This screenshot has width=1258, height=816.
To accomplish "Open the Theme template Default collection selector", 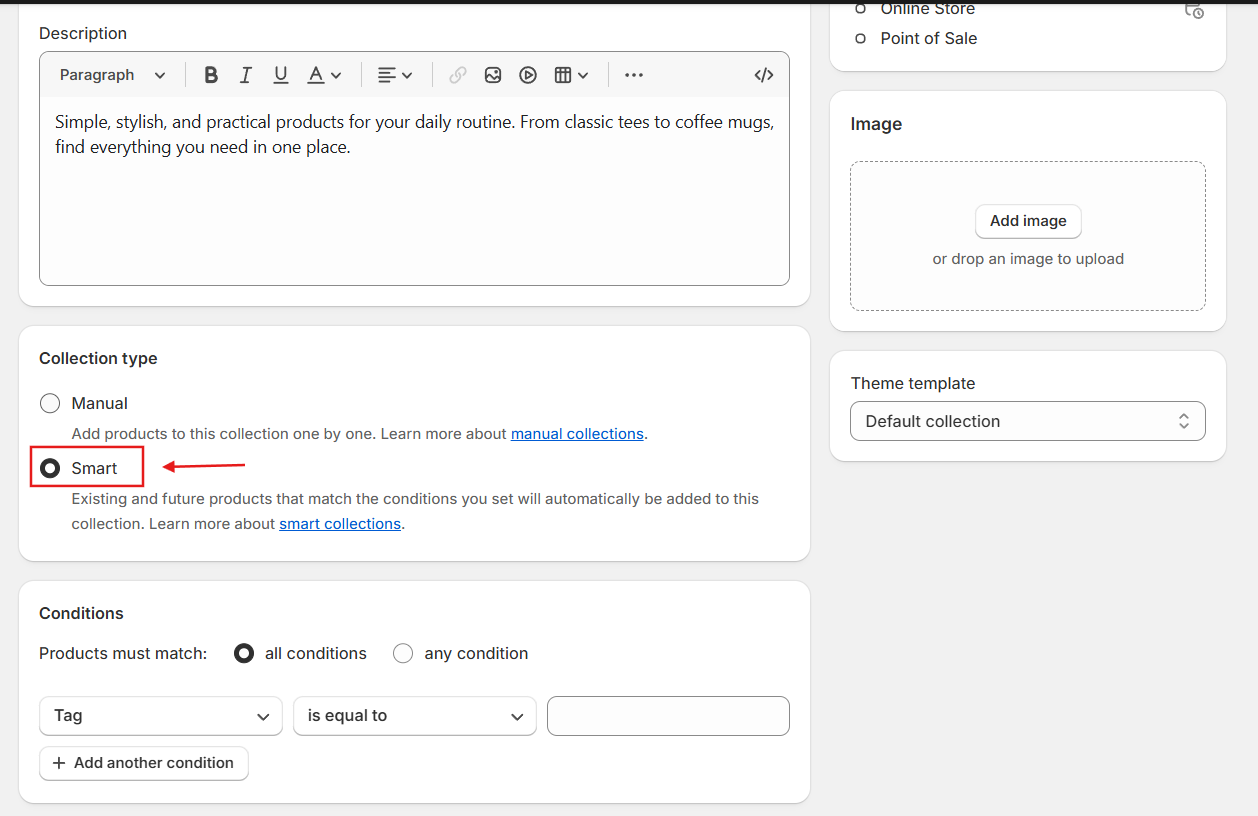I will [1027, 421].
